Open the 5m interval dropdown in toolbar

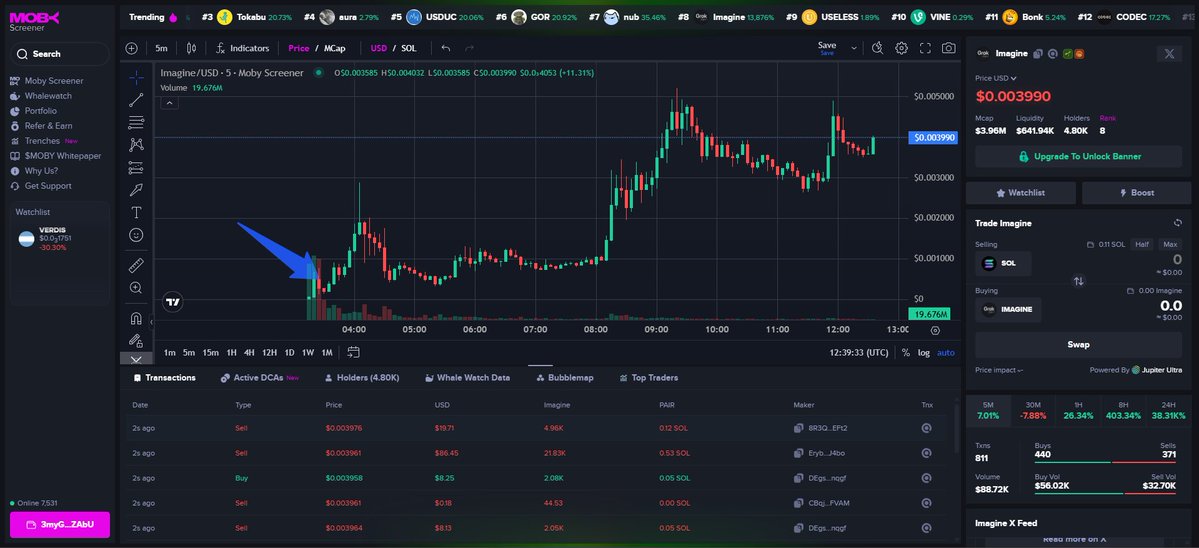point(161,48)
